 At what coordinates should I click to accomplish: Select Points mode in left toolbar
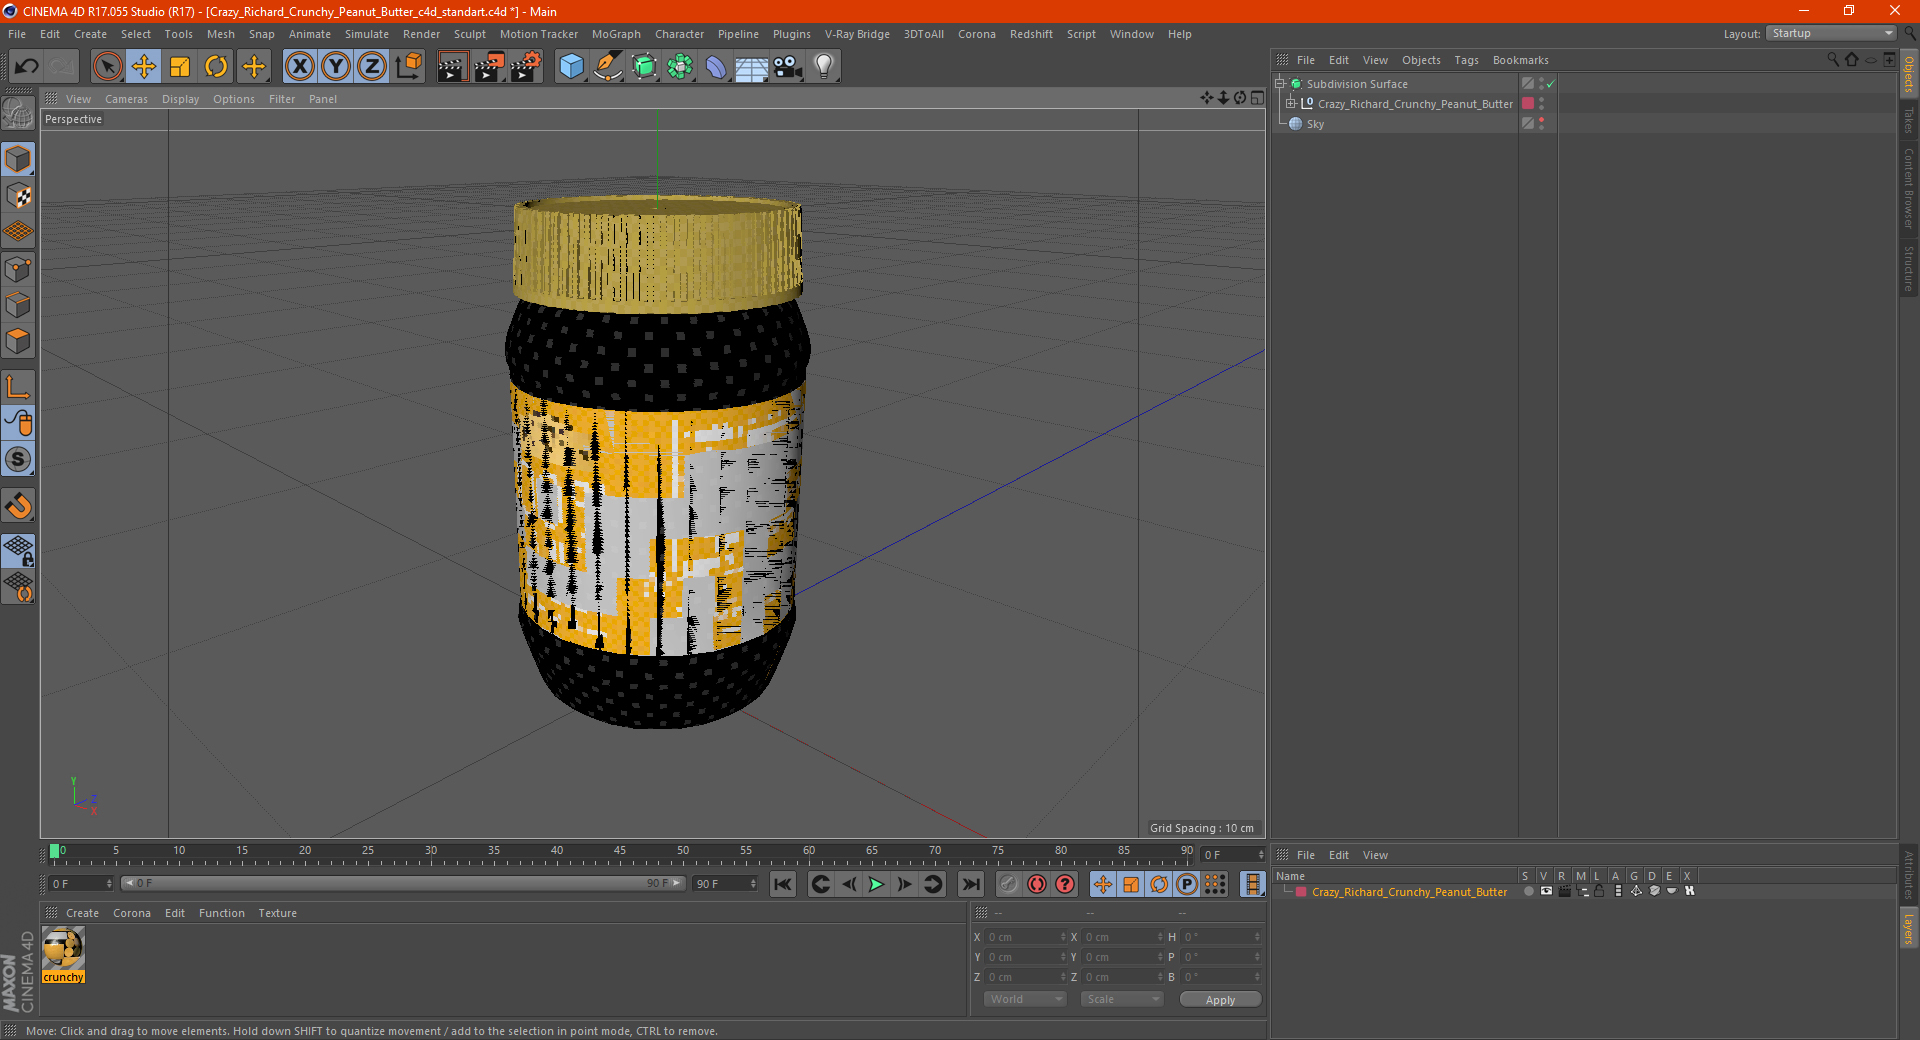pyautogui.click(x=18, y=269)
